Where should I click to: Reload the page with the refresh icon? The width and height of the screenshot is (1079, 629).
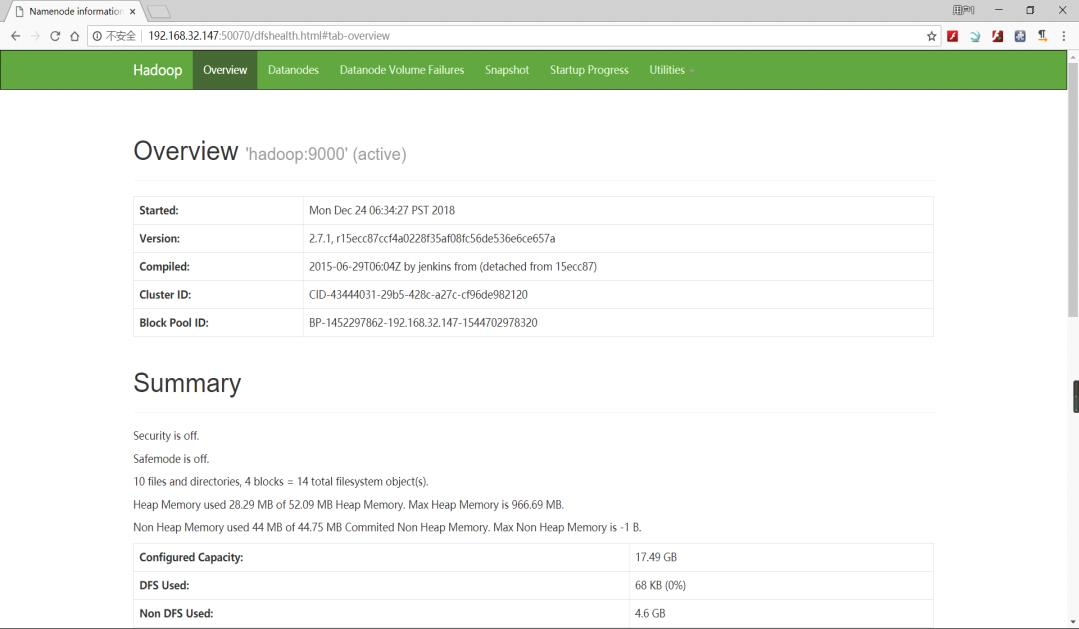click(x=55, y=36)
